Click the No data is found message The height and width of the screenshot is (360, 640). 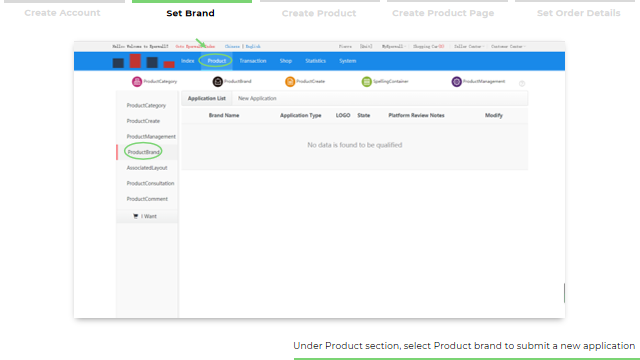(x=355, y=145)
